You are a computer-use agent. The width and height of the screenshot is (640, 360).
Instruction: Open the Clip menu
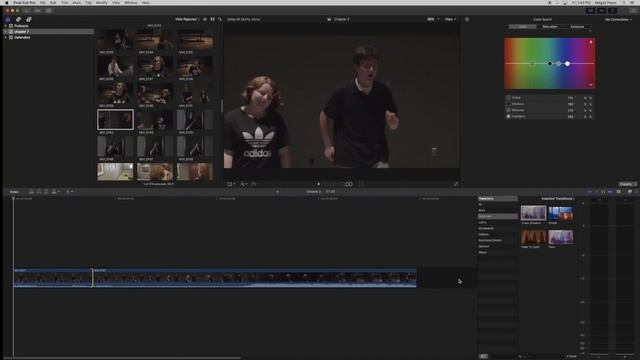(88, 2)
